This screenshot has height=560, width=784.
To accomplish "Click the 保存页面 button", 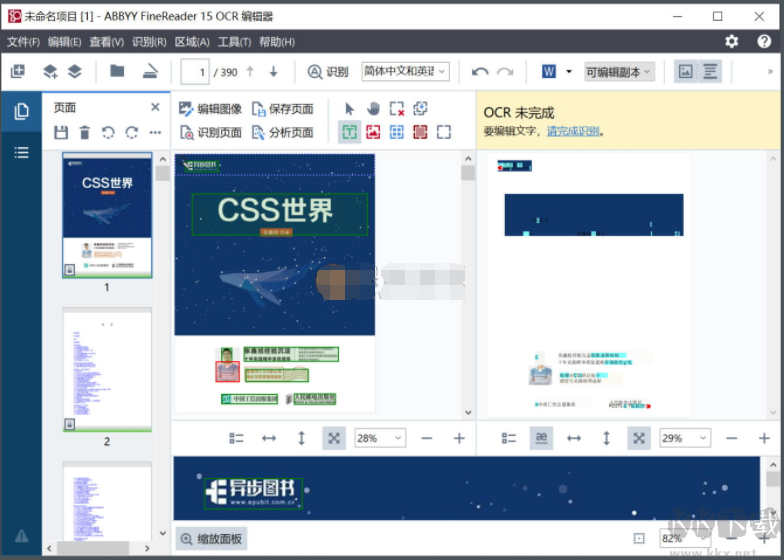I will tap(282, 108).
